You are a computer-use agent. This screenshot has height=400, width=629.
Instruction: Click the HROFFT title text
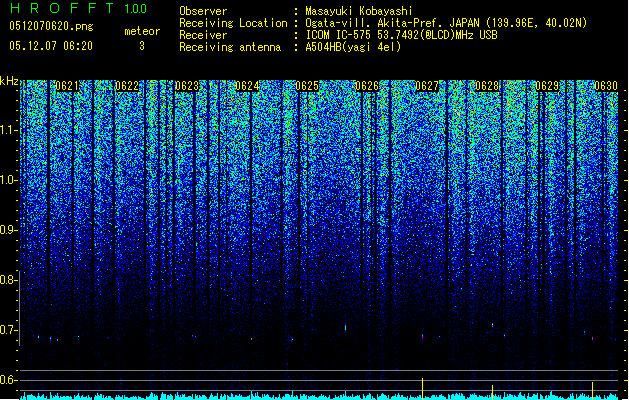(62, 8)
